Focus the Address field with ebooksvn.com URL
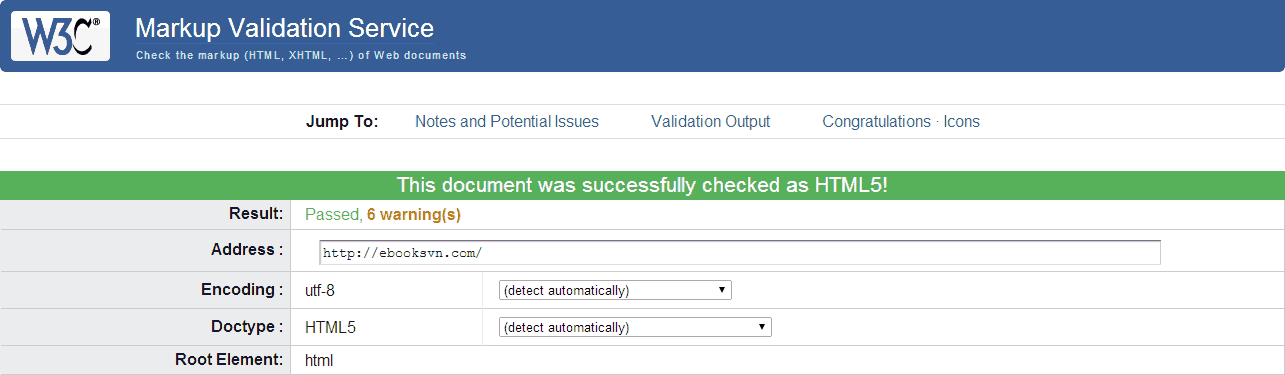The image size is (1285, 375). coord(740,253)
